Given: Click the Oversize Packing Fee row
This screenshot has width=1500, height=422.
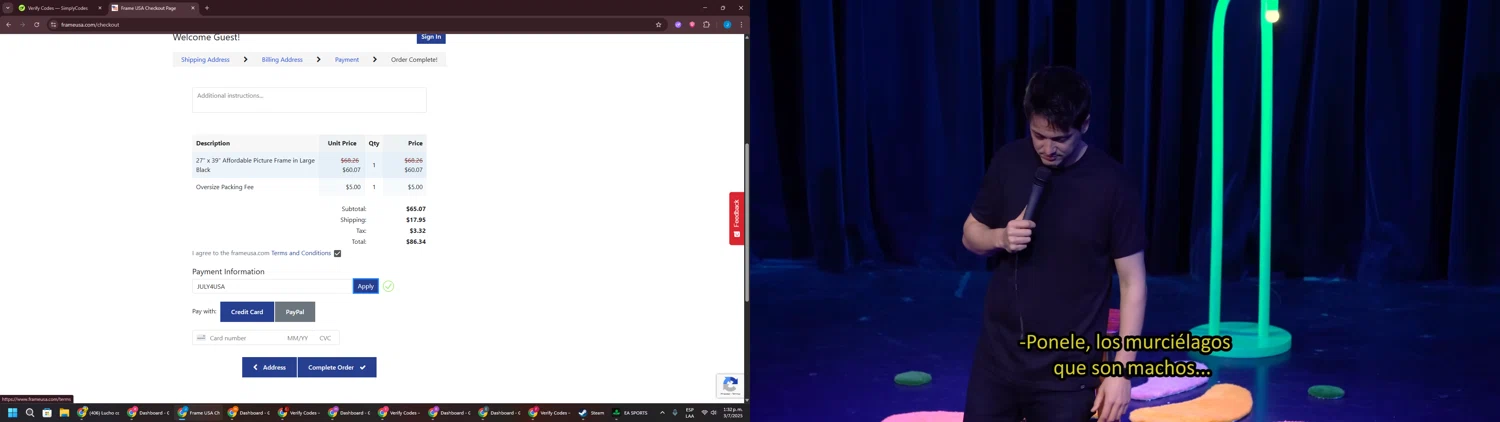Looking at the screenshot, I should [x=309, y=187].
